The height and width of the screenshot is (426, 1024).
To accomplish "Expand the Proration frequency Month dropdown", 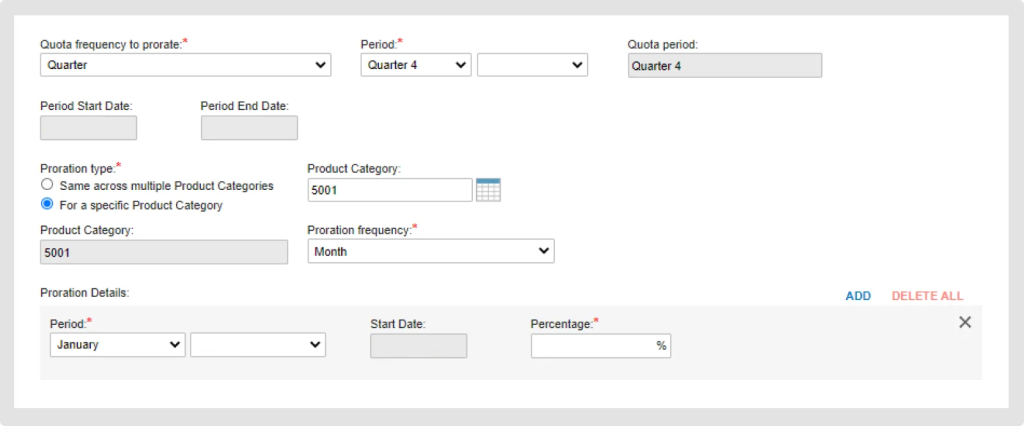I will point(430,252).
